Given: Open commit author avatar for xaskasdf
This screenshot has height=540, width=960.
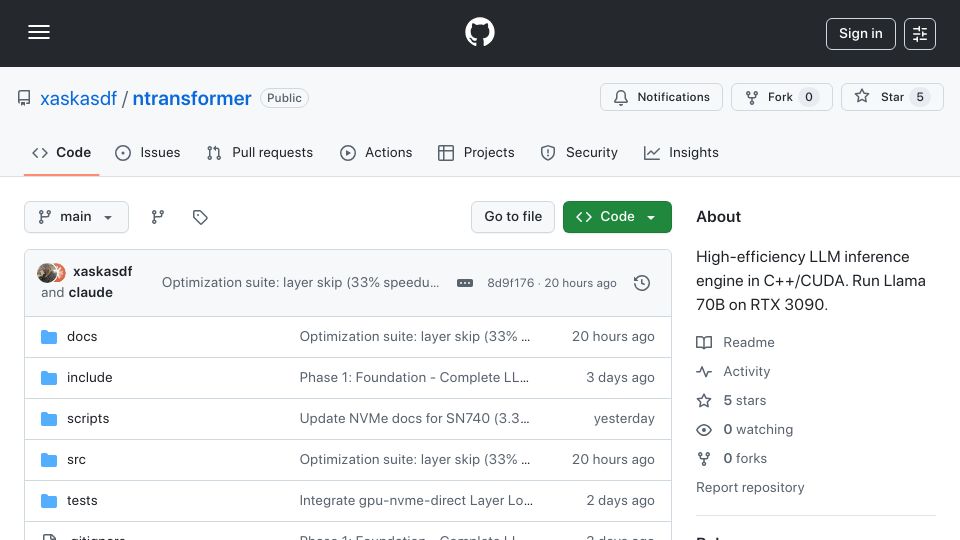Looking at the screenshot, I should pyautogui.click(x=46, y=272).
